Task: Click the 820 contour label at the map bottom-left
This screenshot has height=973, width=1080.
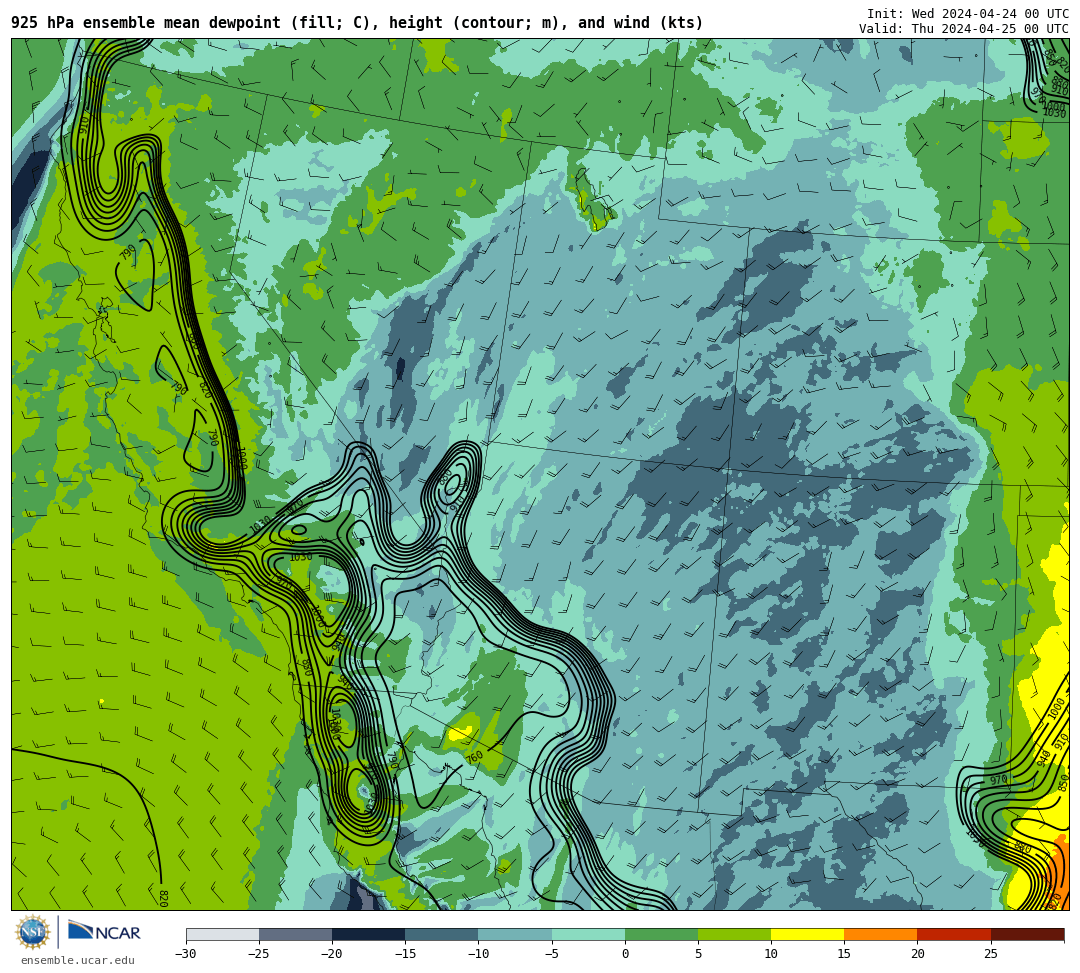Action: (x=163, y=898)
